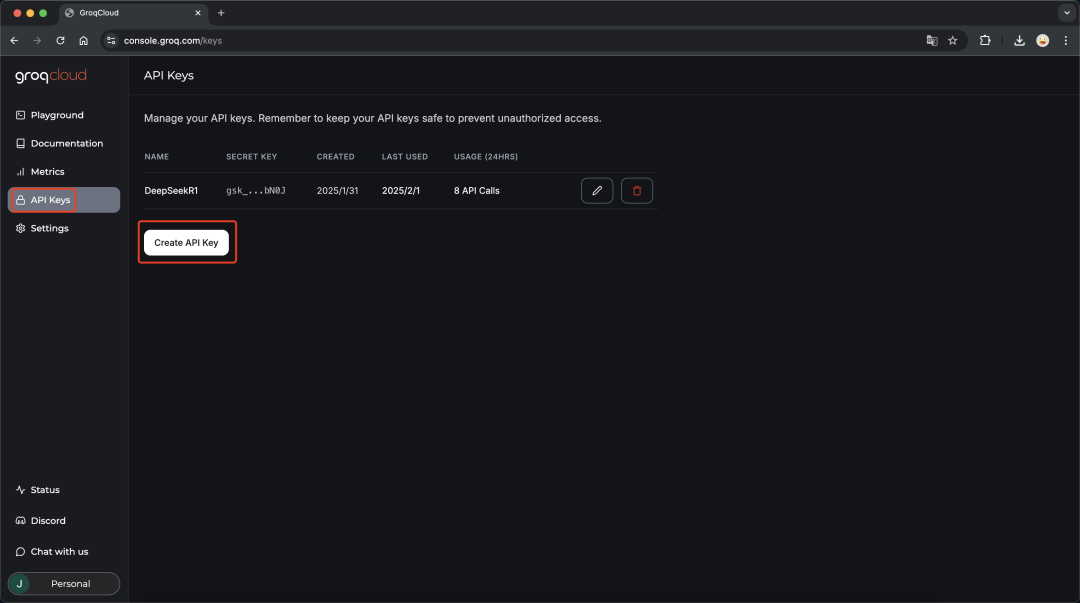Select the GroqCloud browser tab

133,13
